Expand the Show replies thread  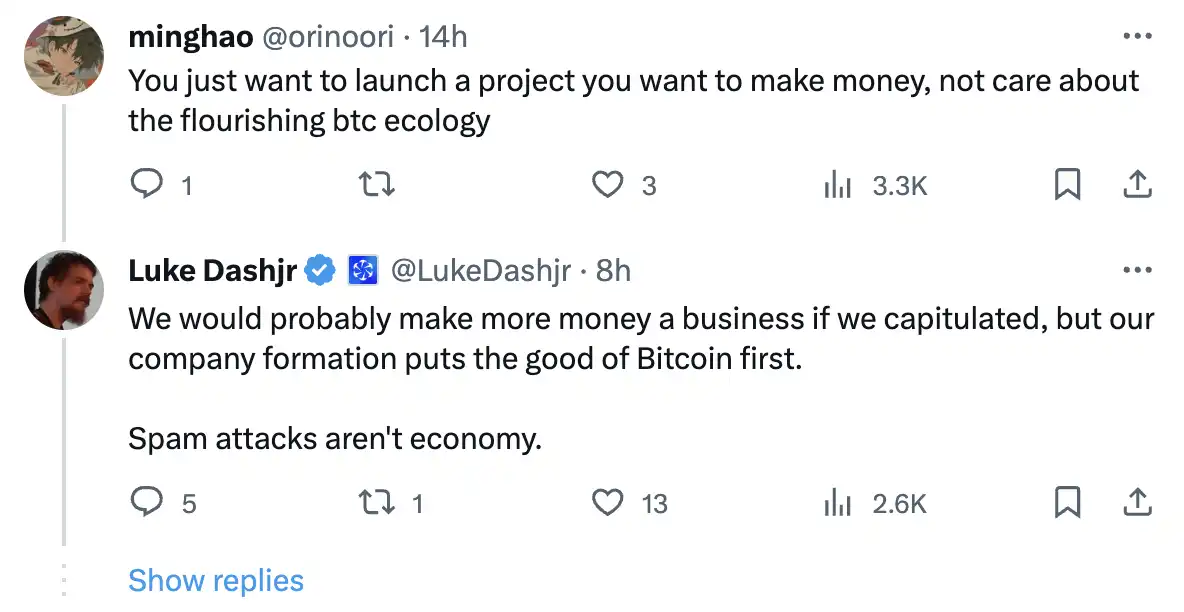click(216, 580)
